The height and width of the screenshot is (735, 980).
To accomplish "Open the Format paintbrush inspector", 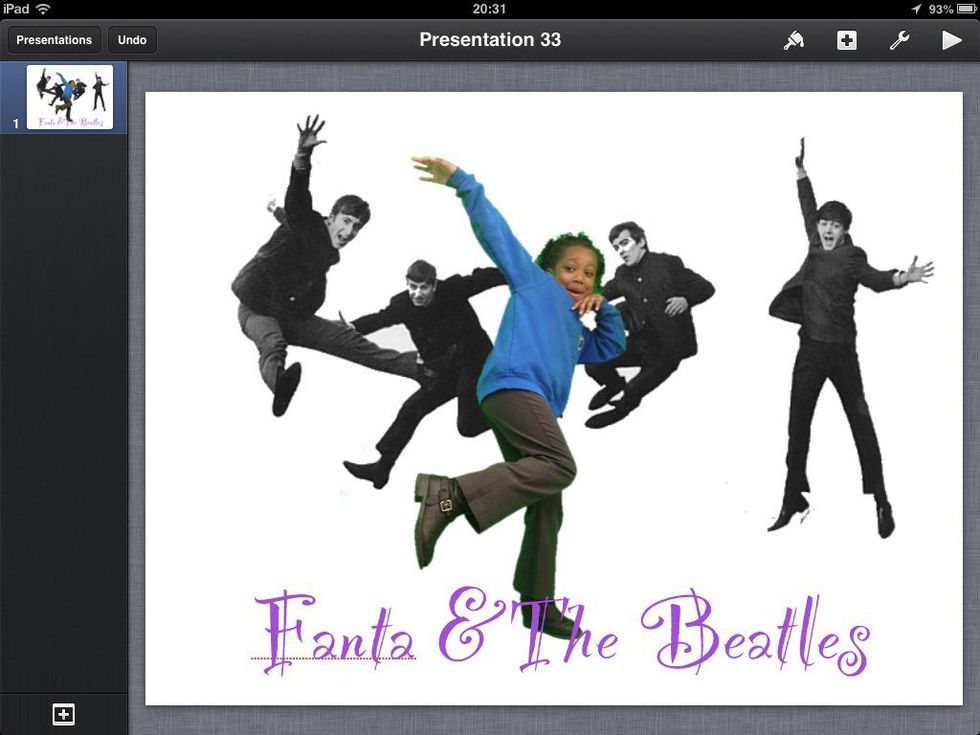I will click(794, 40).
